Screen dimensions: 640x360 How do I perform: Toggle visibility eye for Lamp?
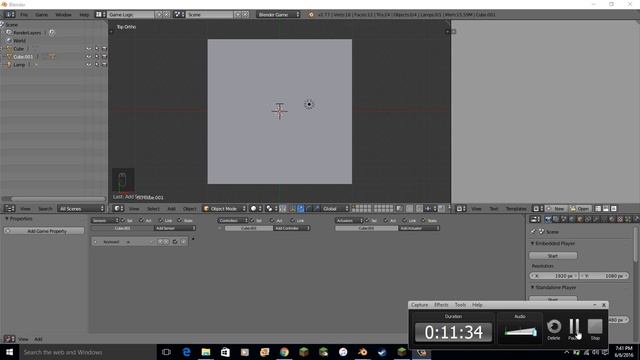(89, 64)
